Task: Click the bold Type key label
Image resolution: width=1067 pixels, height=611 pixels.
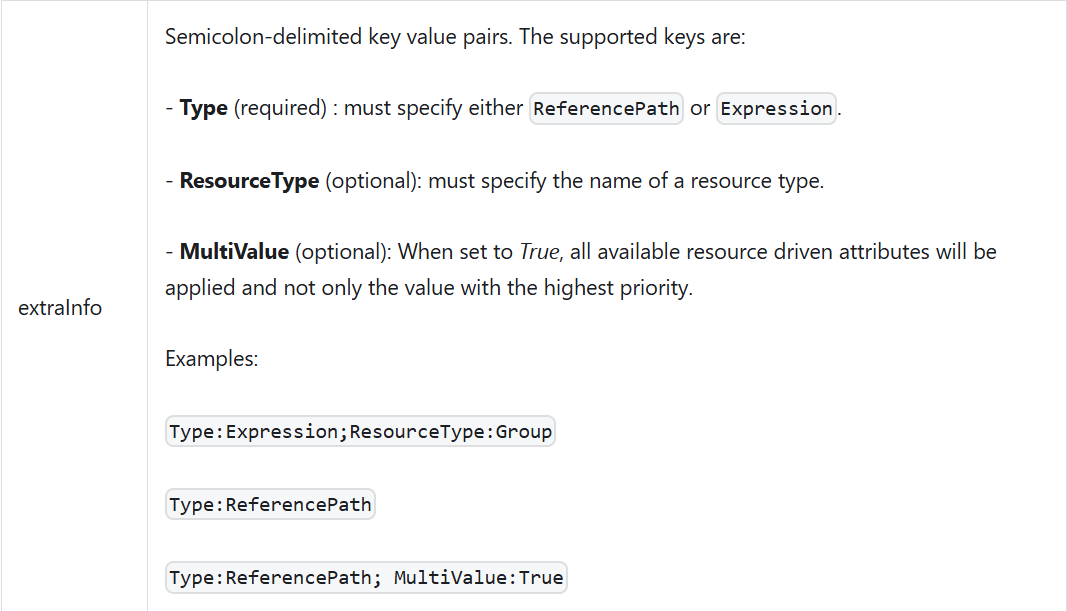Action: pos(203,108)
